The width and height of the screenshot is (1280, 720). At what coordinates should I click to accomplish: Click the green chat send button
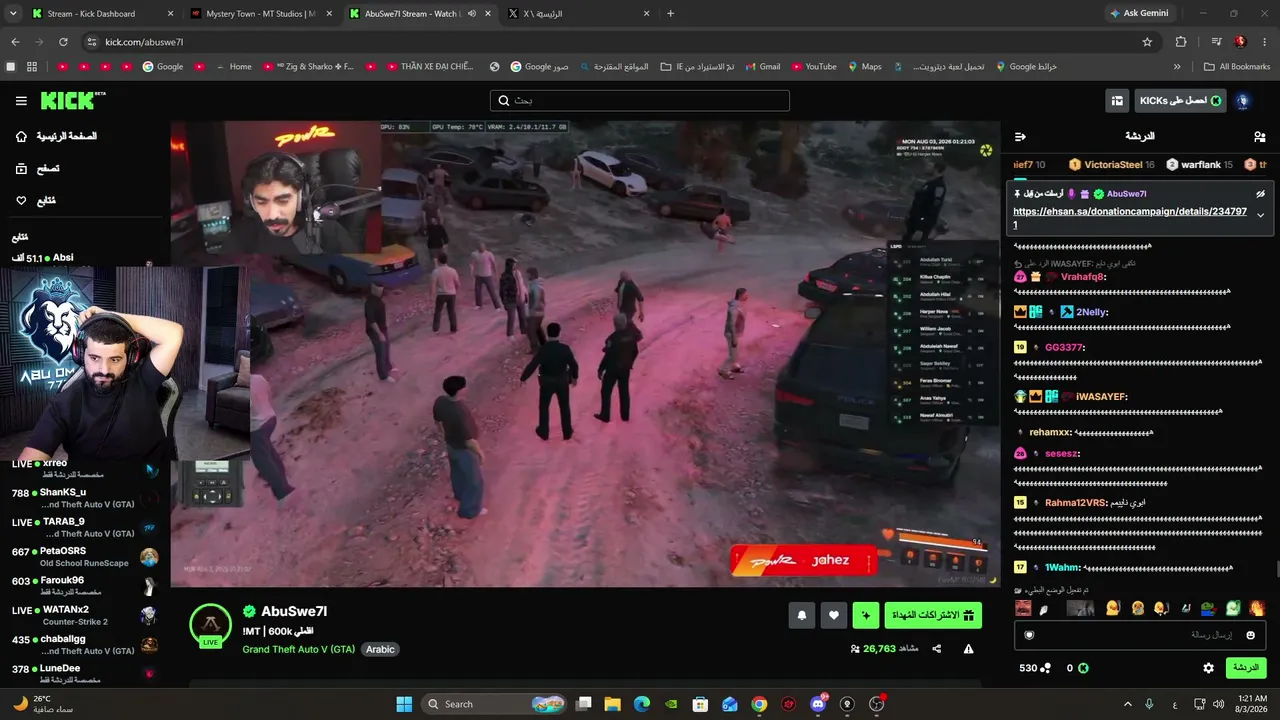(1246, 668)
